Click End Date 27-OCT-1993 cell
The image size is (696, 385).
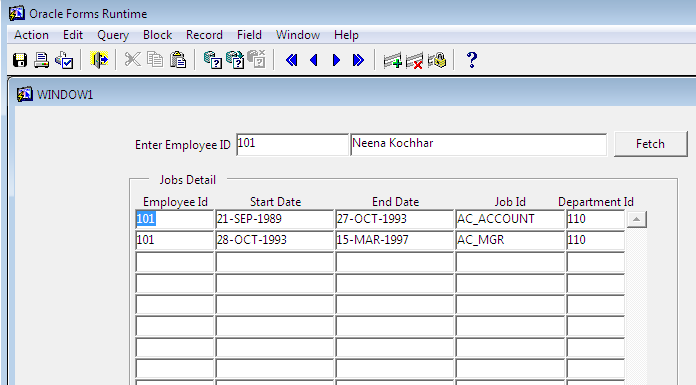(395, 219)
